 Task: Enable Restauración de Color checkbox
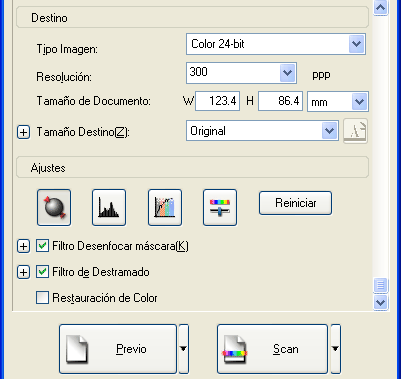42,298
